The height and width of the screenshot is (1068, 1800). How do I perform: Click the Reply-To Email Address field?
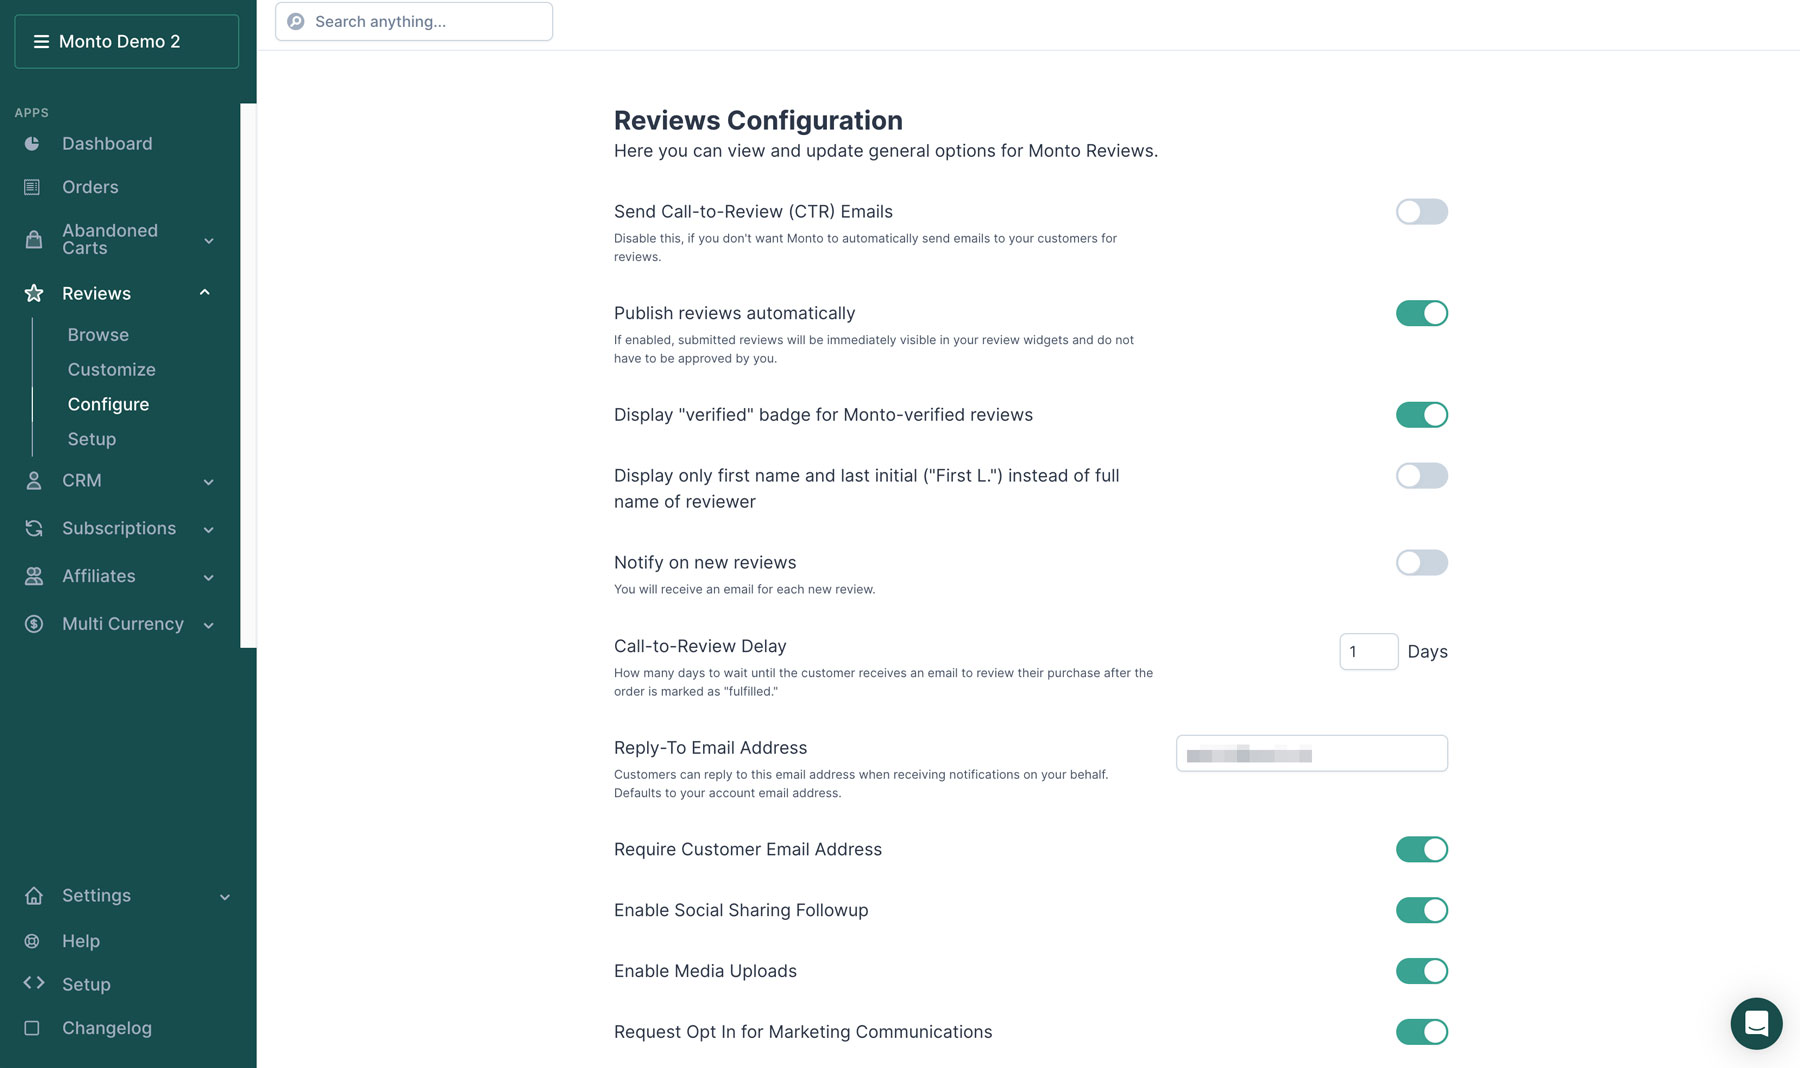(x=1312, y=754)
